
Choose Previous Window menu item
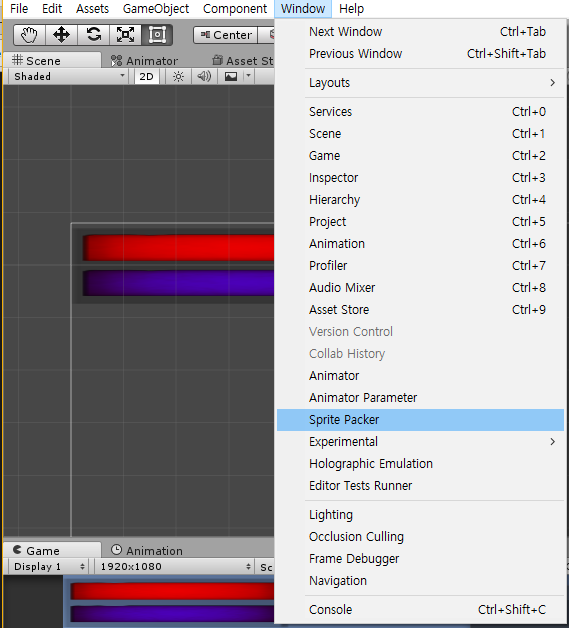[x=420, y=54]
